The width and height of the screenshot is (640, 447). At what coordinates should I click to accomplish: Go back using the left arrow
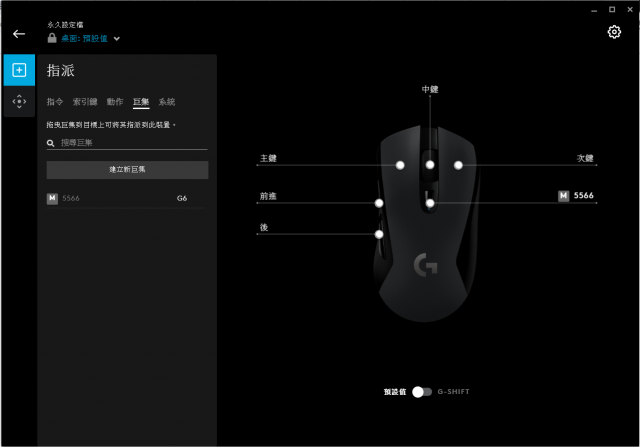tap(19, 34)
